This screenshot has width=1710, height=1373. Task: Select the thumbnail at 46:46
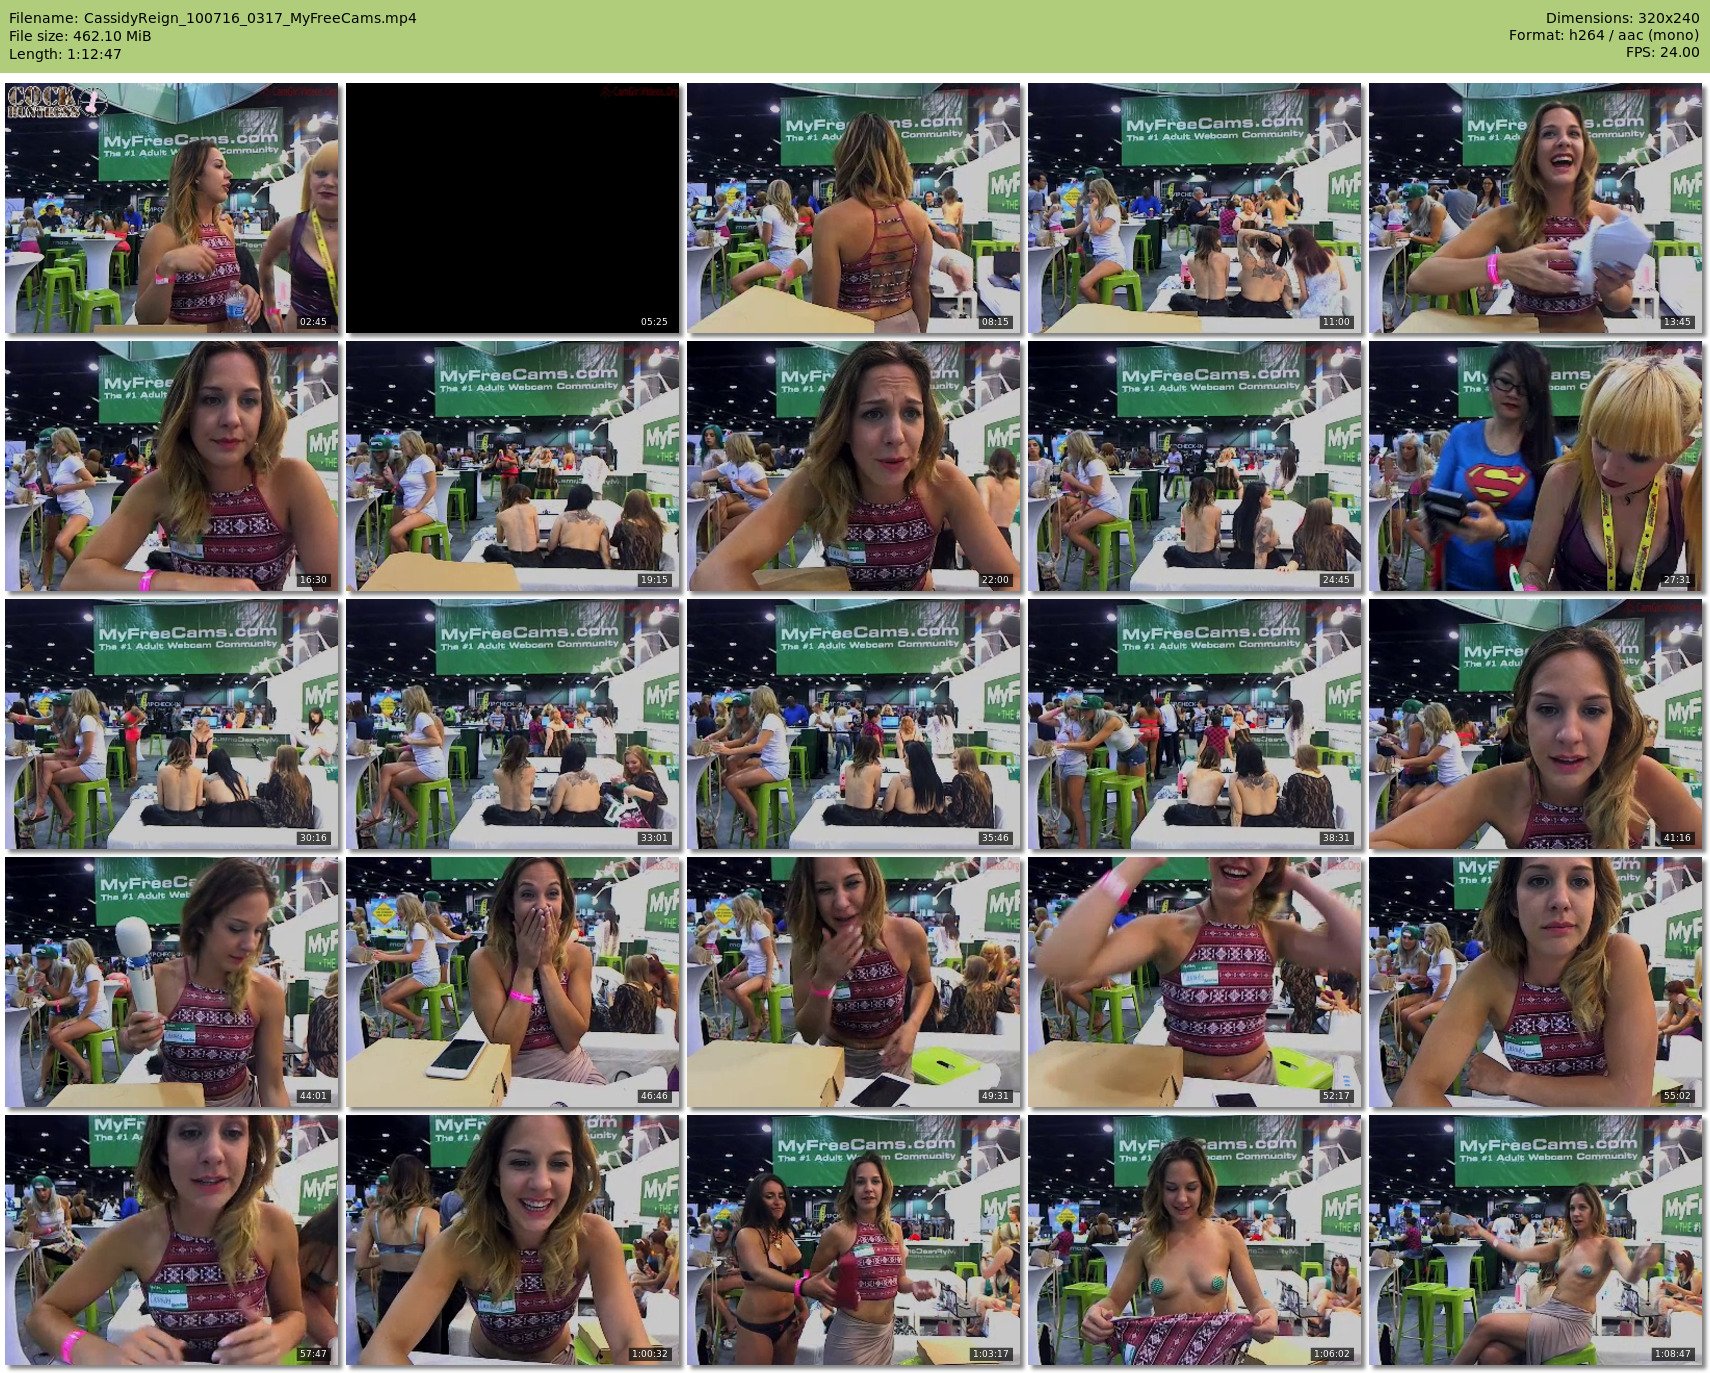pyautogui.click(x=513, y=982)
